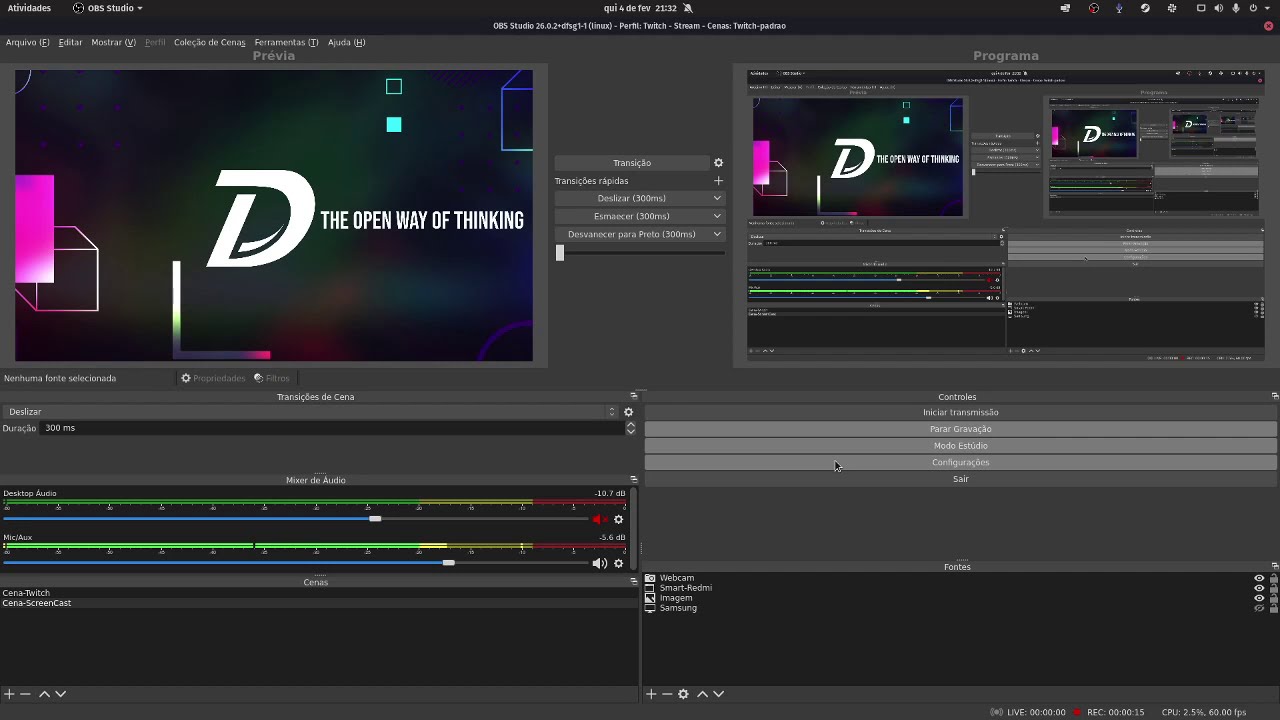Image resolution: width=1280 pixels, height=720 pixels.
Task: Select the Cena-ScreenCast scene
Action: (318, 603)
